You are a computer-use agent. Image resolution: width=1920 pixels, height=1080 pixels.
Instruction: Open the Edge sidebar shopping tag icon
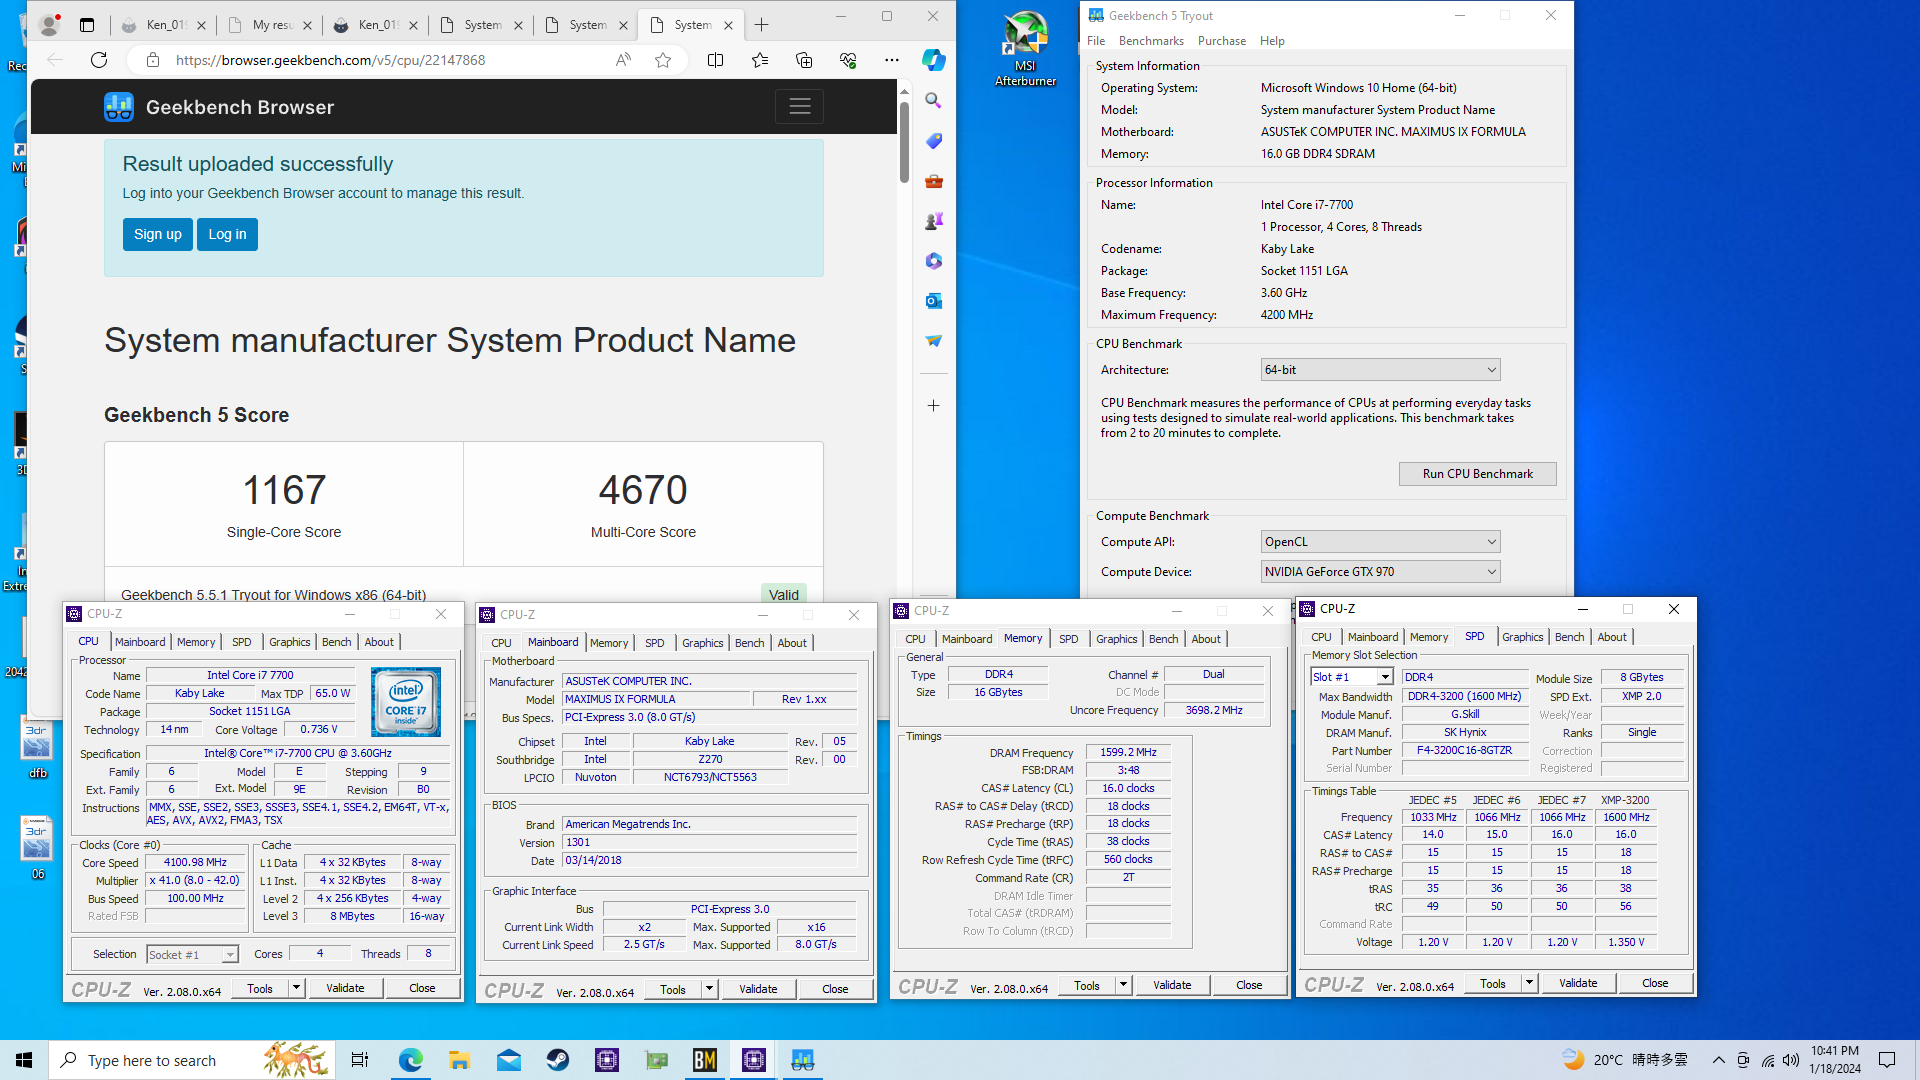(933, 141)
